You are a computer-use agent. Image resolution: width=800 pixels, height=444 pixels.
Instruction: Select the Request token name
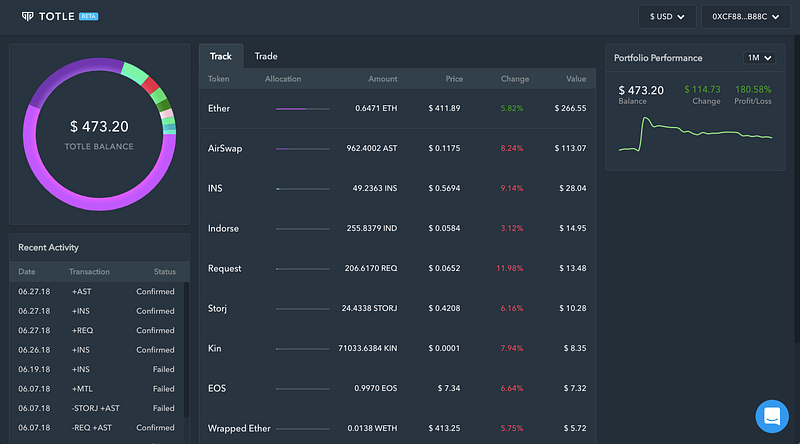pyautogui.click(x=224, y=268)
